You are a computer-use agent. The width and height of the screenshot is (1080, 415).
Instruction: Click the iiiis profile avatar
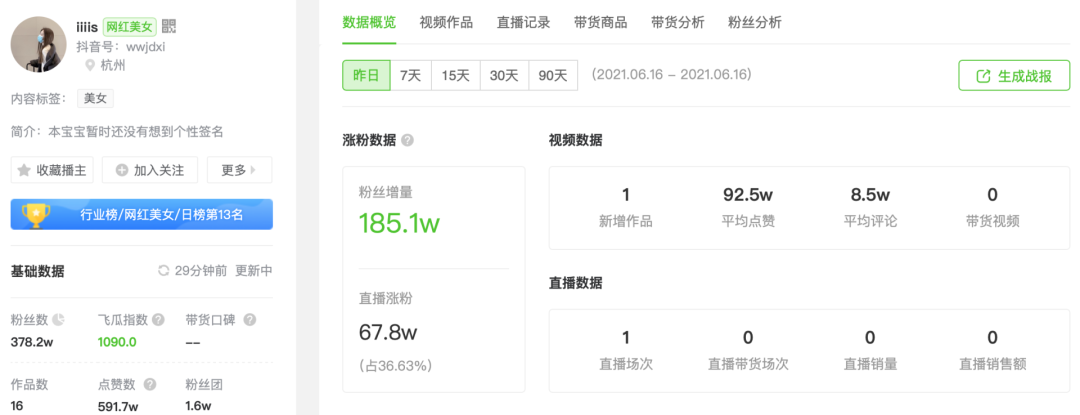[x=39, y=44]
